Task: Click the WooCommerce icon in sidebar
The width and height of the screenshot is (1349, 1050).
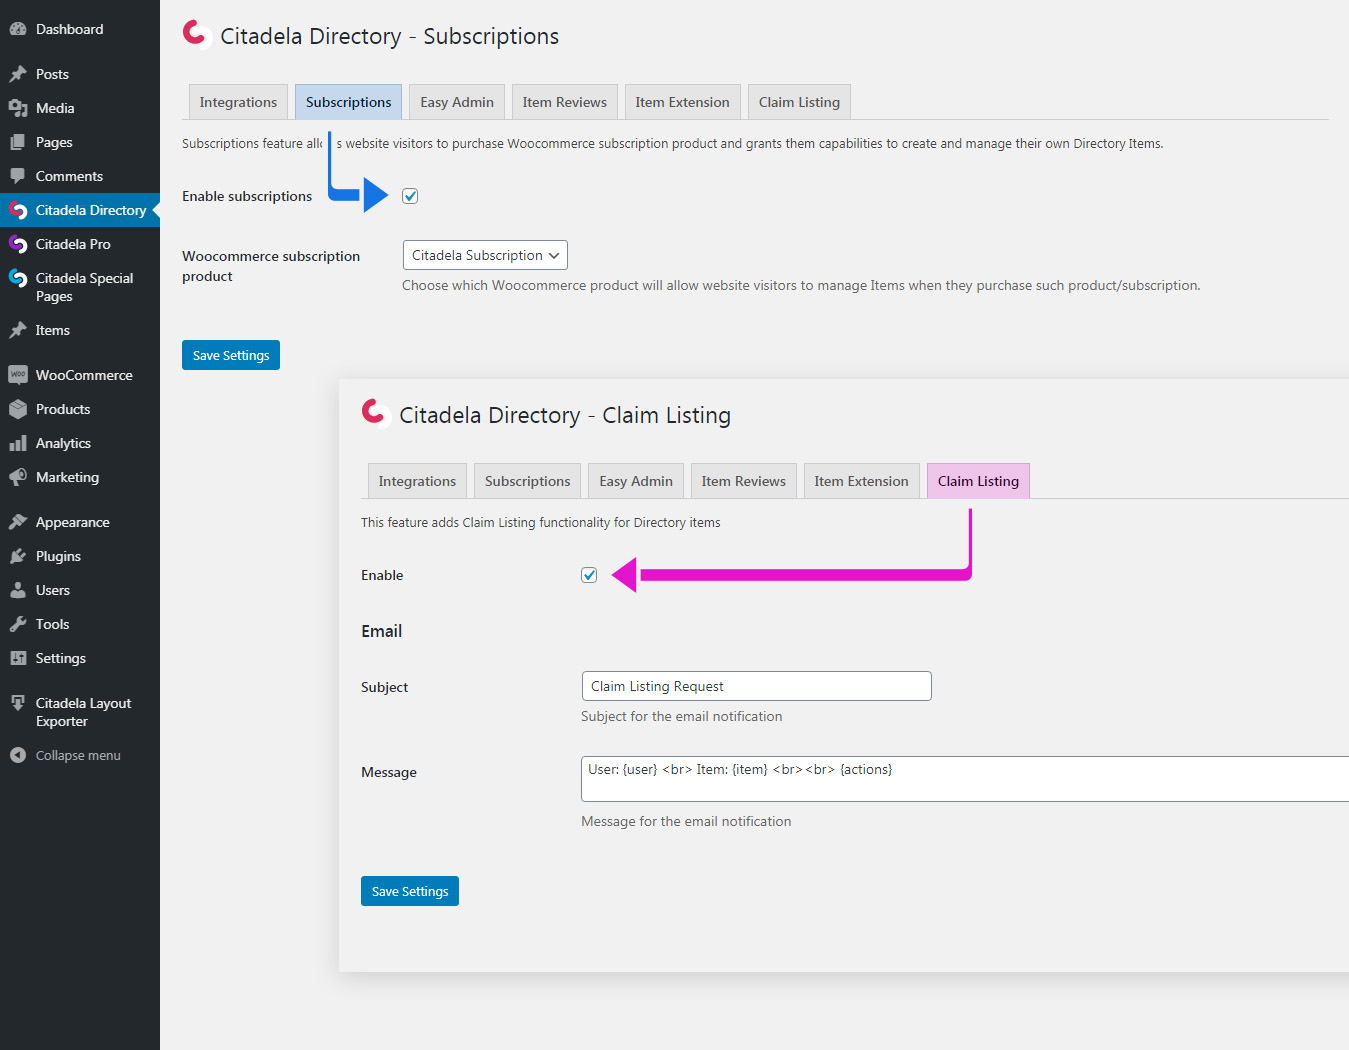Action: coord(18,375)
